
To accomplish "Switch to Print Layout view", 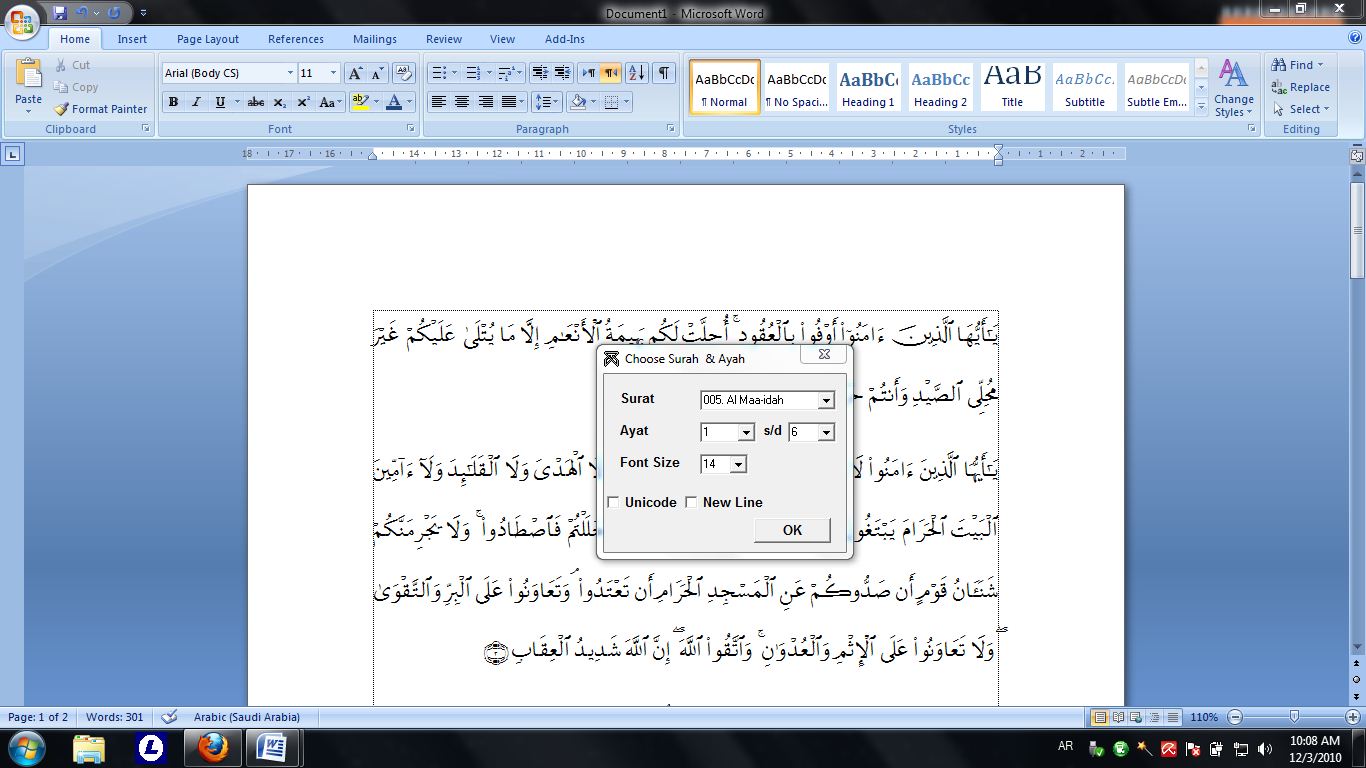I will pyautogui.click(x=1100, y=717).
